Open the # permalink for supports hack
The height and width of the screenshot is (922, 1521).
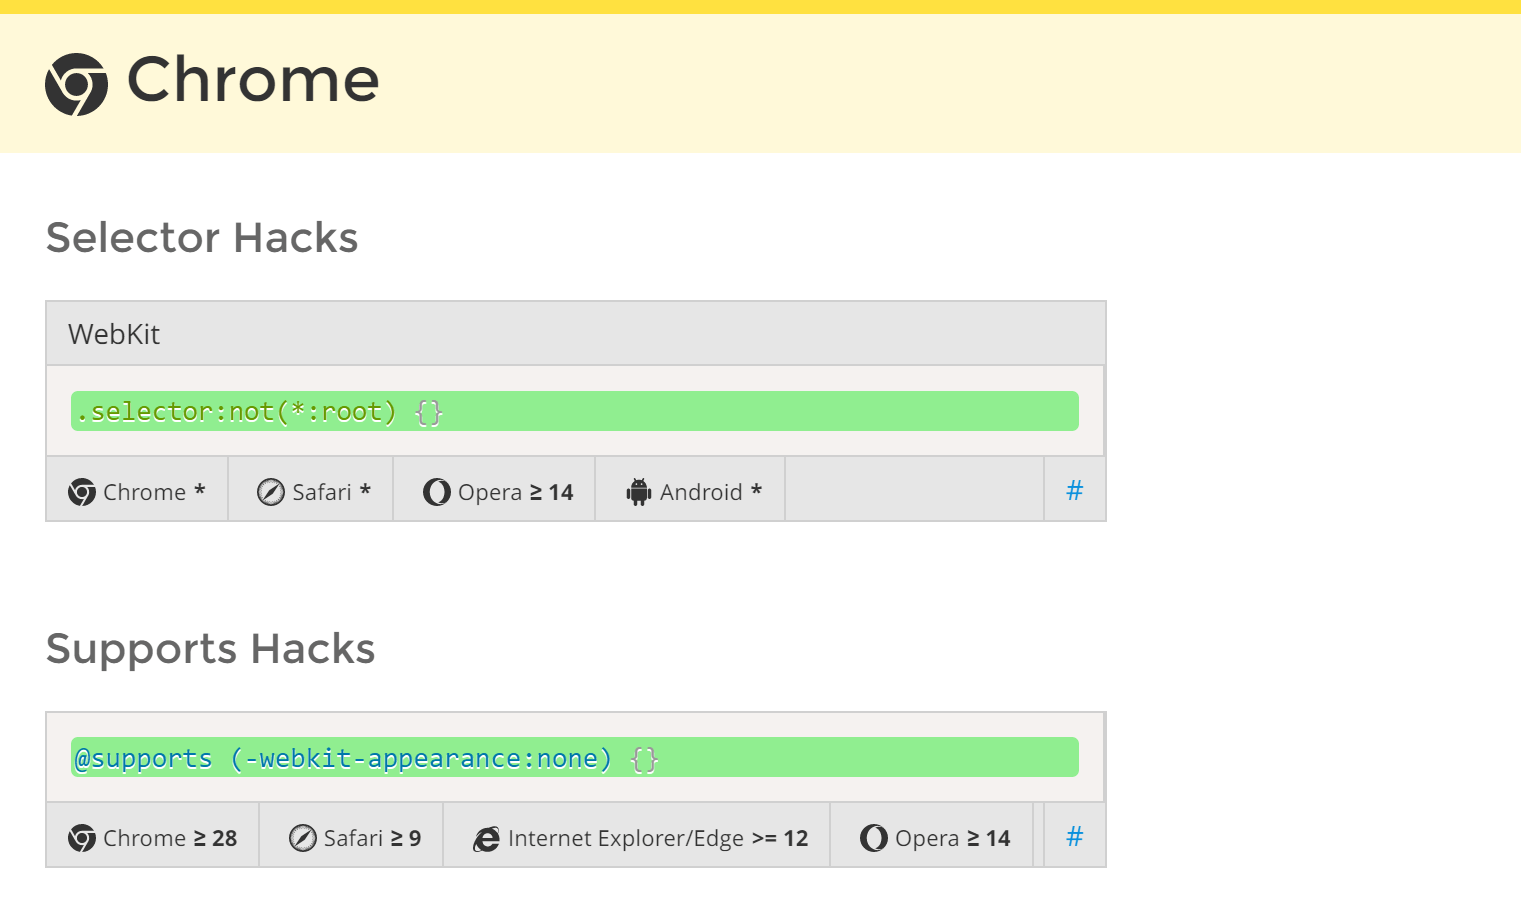point(1075,836)
